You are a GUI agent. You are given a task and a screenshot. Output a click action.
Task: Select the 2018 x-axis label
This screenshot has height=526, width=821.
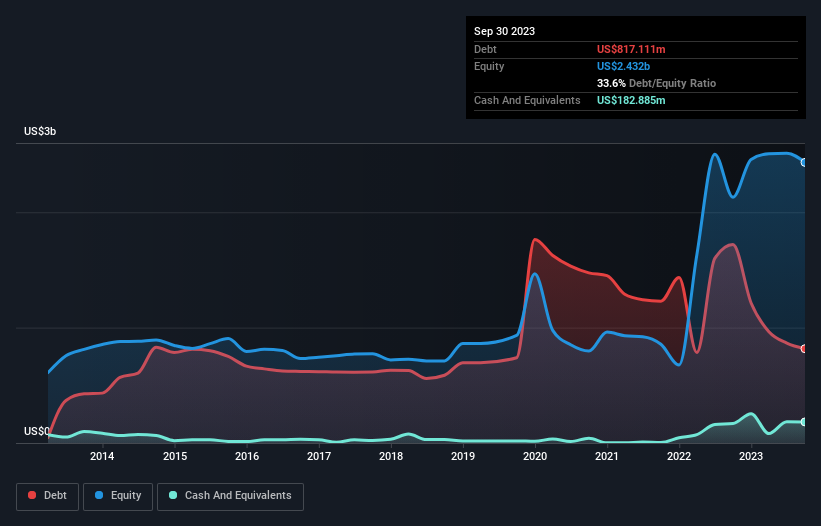pyautogui.click(x=391, y=456)
